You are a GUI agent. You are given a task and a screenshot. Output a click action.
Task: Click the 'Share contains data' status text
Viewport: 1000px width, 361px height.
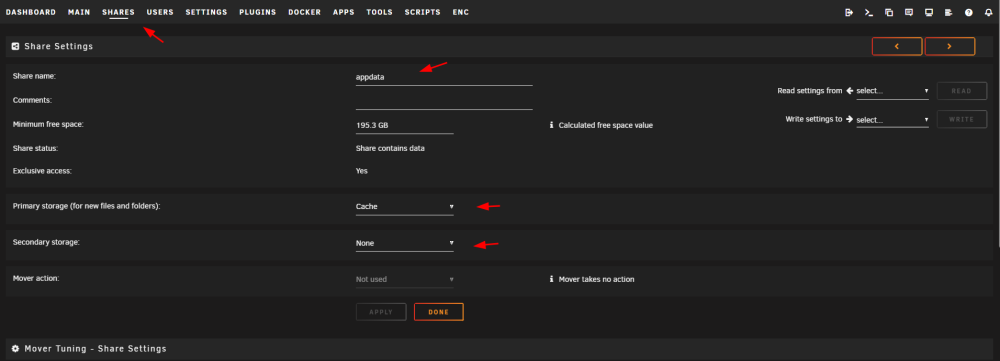pos(390,149)
